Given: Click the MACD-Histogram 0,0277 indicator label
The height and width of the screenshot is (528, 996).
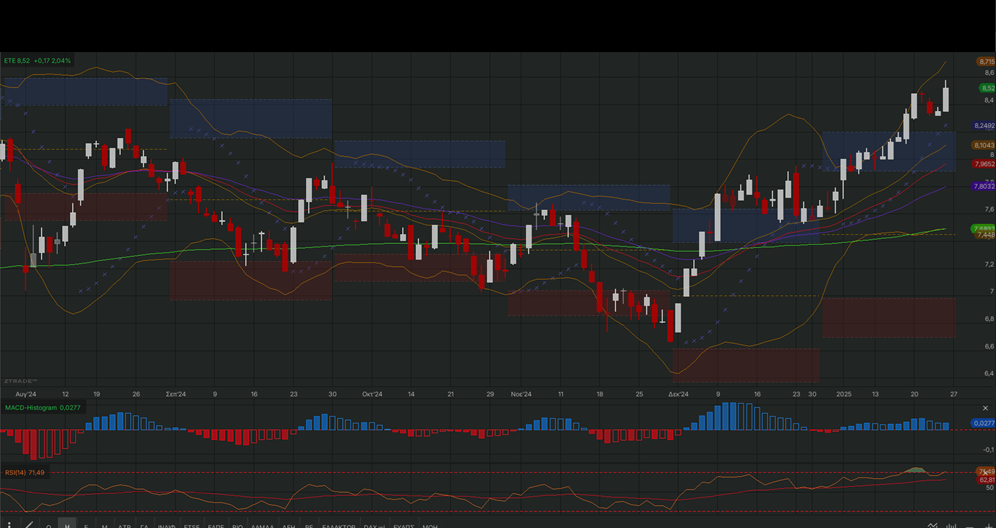Looking at the screenshot, I should pos(43,407).
